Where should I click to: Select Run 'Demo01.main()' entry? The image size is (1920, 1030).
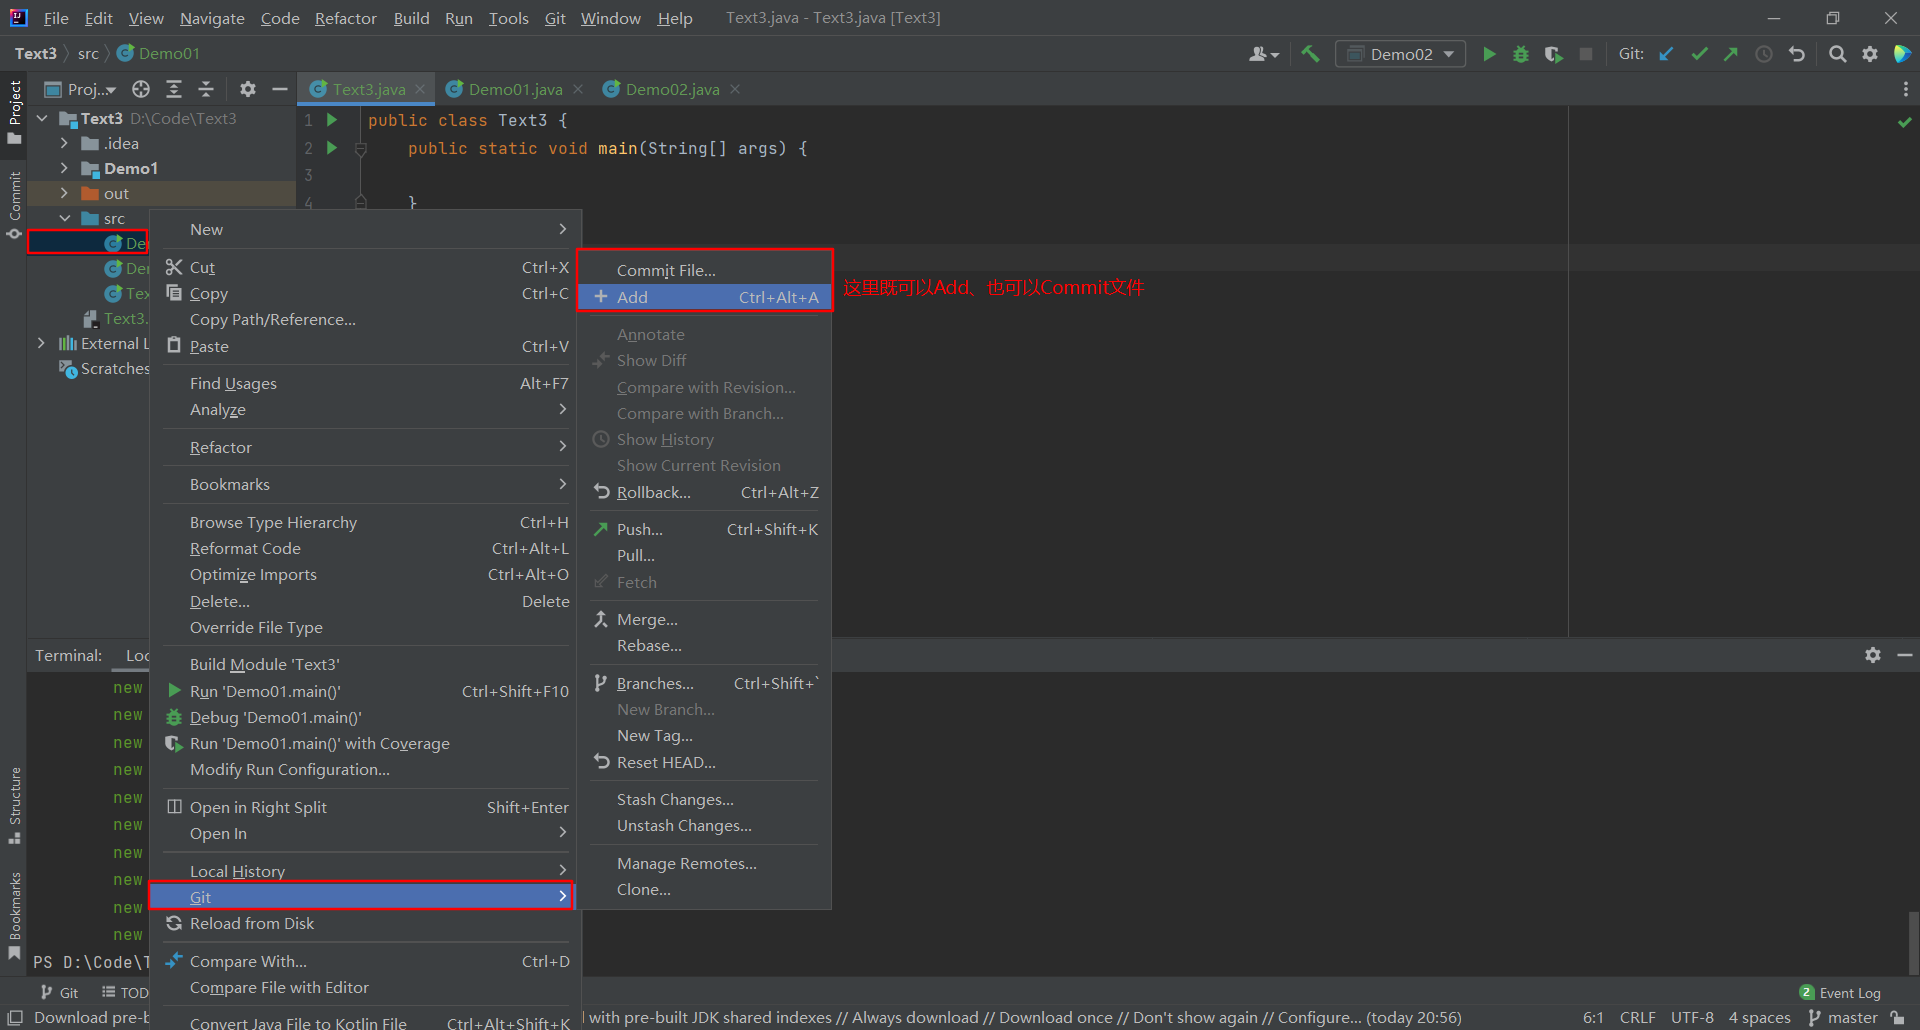point(366,691)
